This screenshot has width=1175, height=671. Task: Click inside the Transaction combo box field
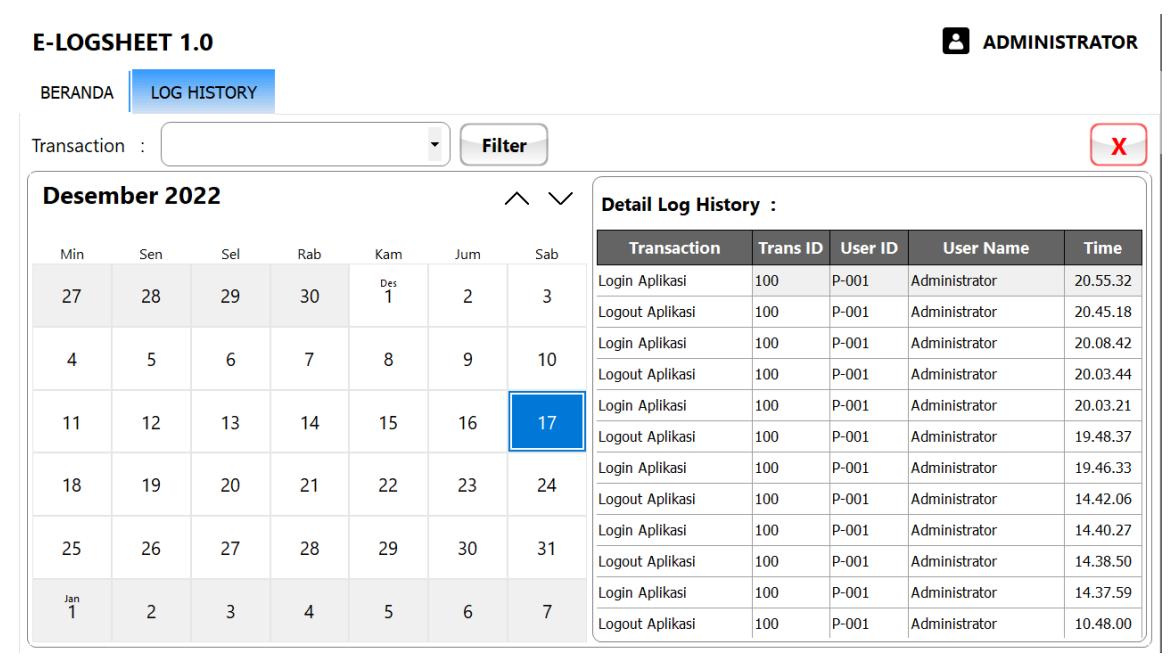coord(305,144)
